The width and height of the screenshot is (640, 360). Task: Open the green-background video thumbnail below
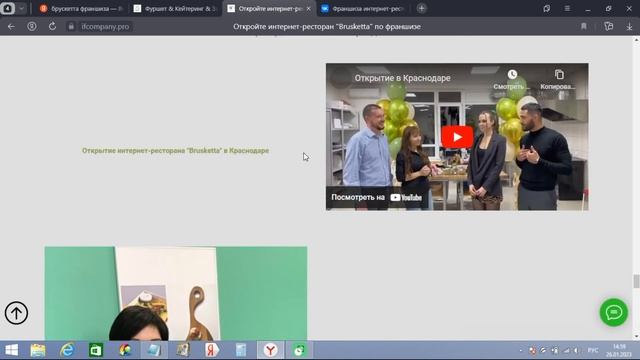176,293
